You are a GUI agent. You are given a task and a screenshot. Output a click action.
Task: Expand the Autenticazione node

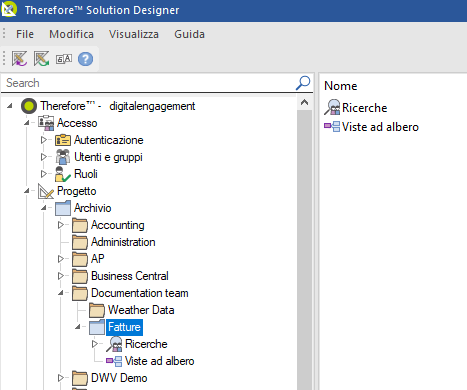click(x=44, y=140)
